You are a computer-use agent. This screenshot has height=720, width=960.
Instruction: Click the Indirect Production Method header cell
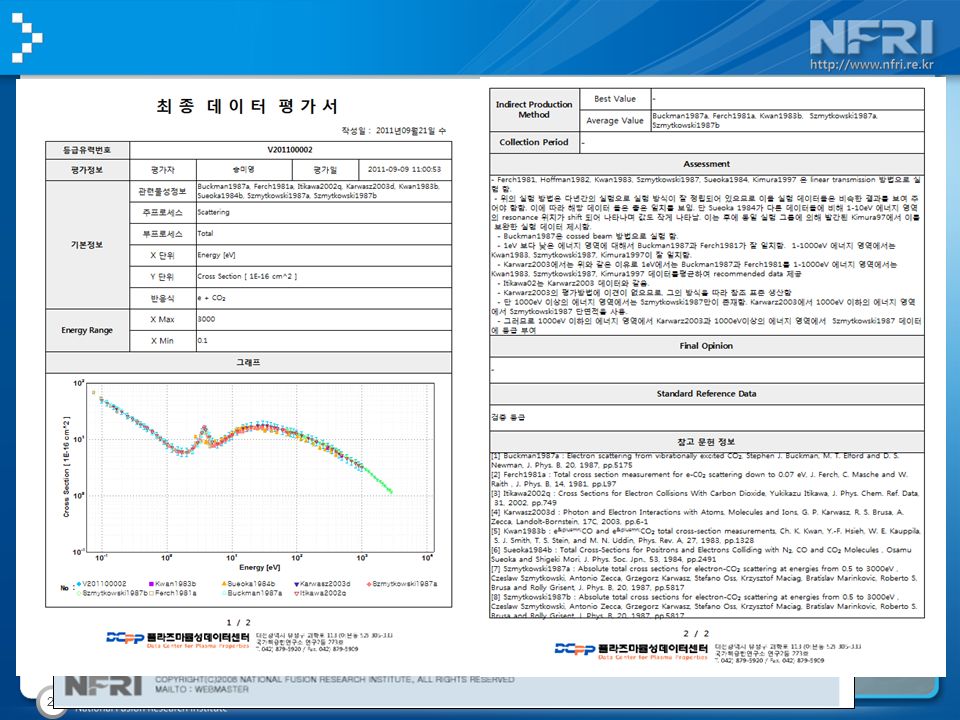tap(534, 110)
